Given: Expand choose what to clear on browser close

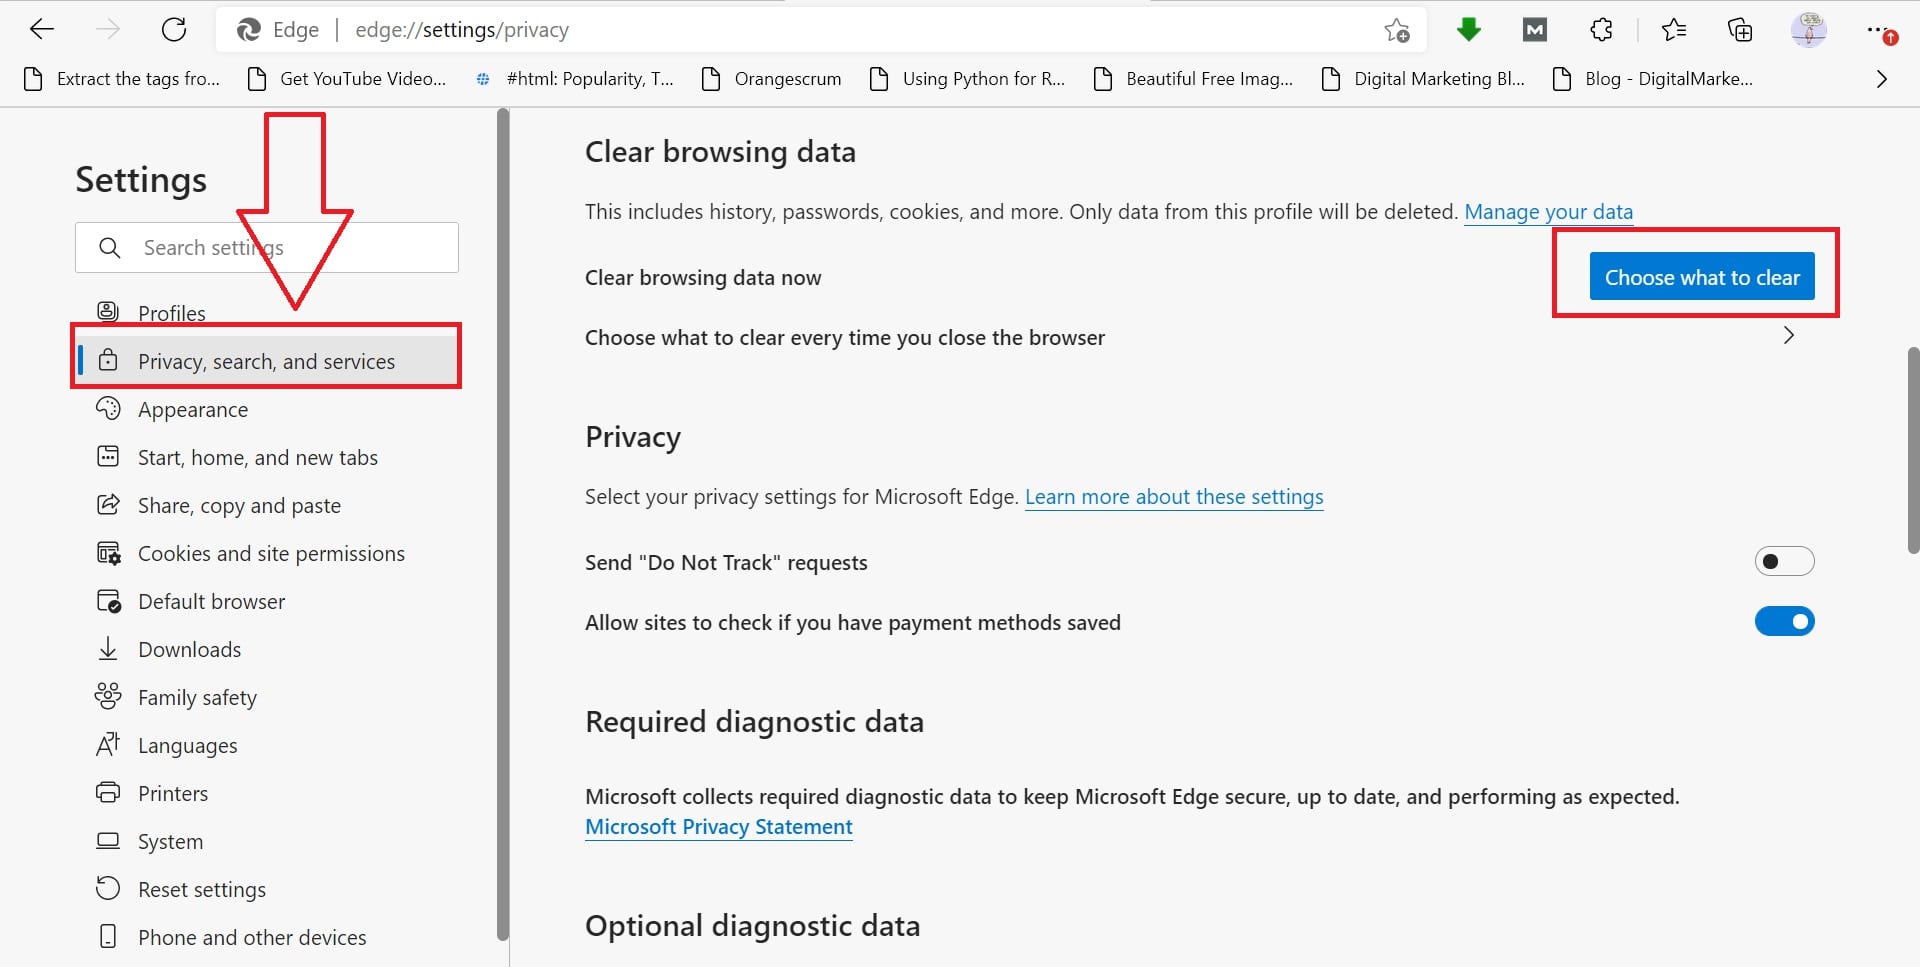Looking at the screenshot, I should coord(1788,336).
